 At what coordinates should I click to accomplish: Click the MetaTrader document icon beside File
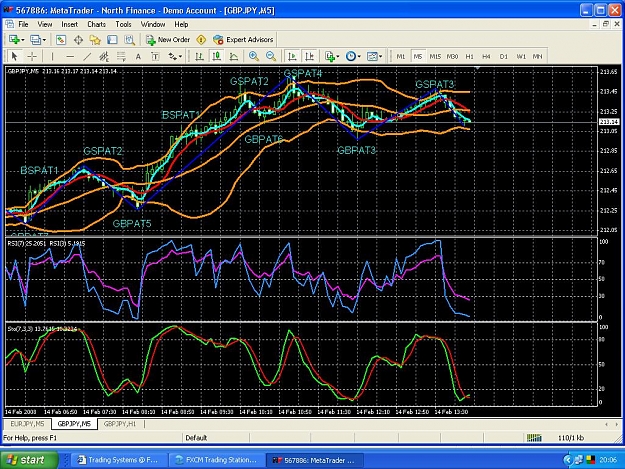click(x=10, y=24)
